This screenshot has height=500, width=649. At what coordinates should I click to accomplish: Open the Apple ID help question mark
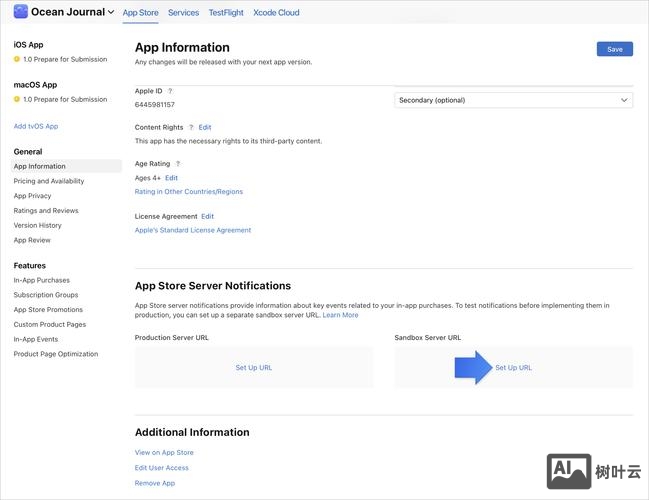170,91
